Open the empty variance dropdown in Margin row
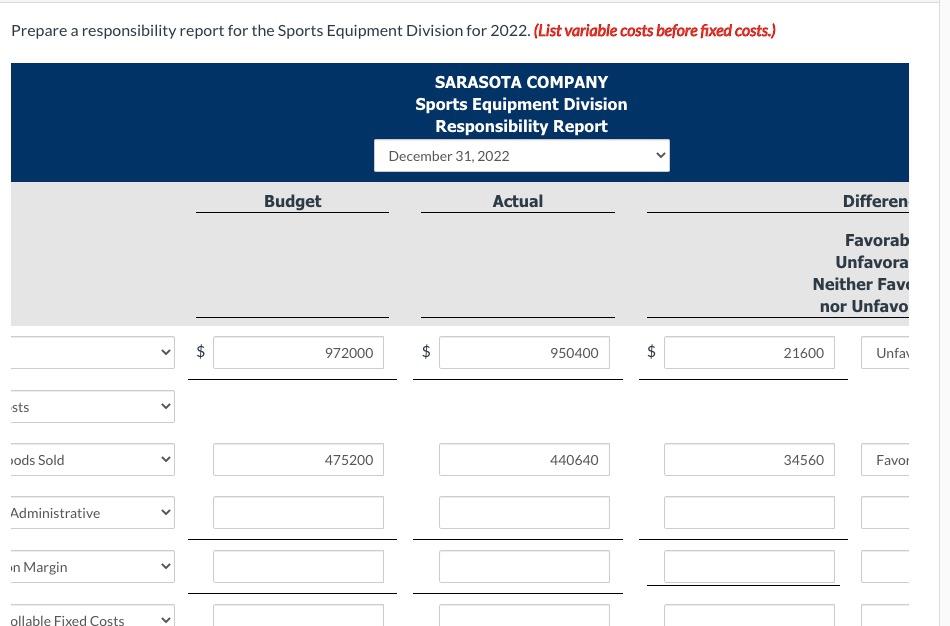Image resolution: width=950 pixels, height=626 pixels. pyautogui.click(x=885, y=567)
